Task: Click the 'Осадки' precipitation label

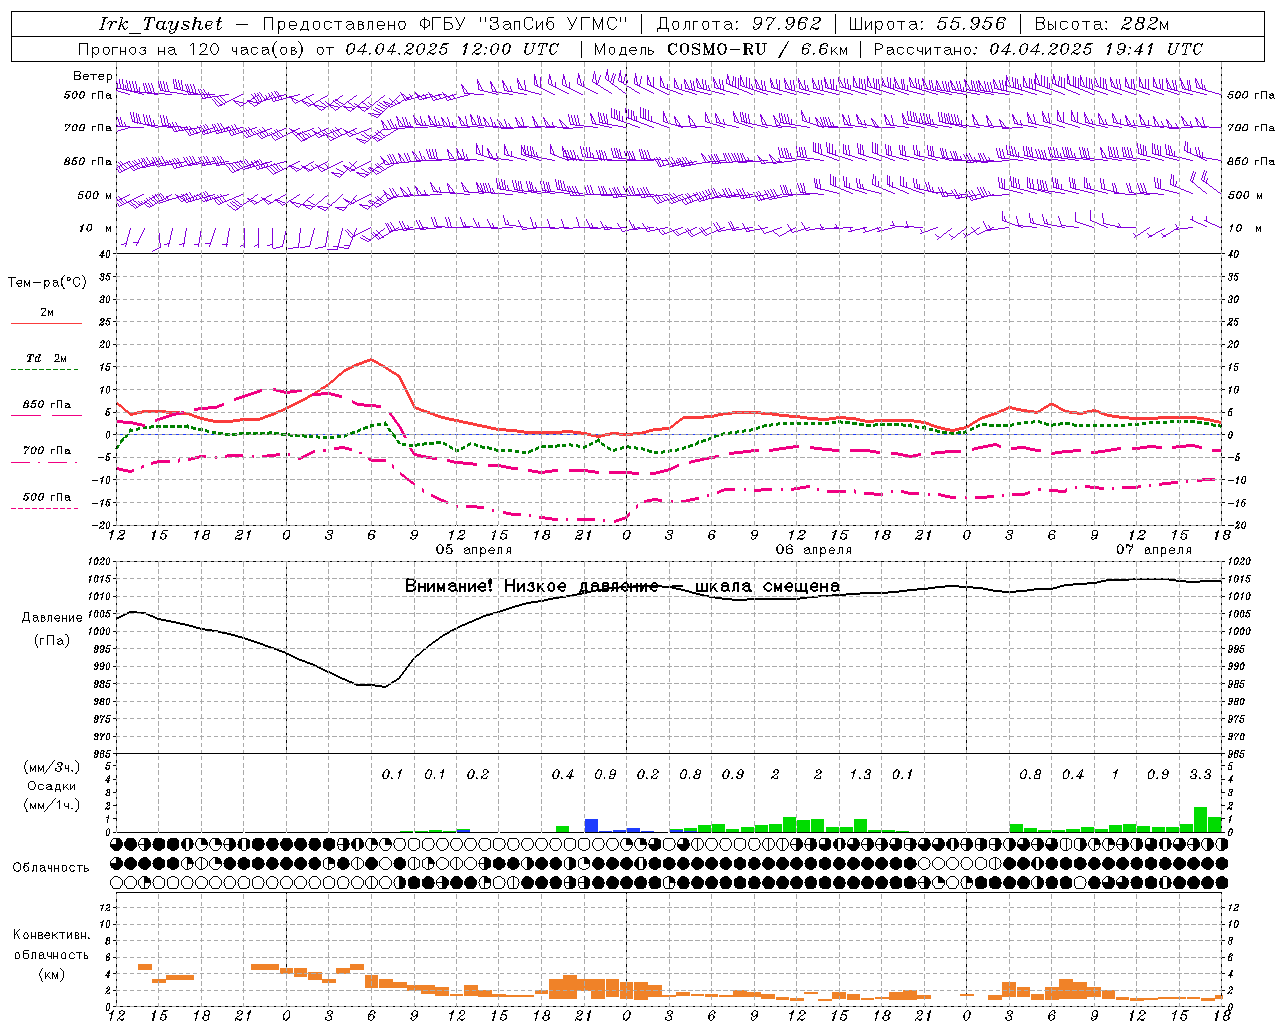Action: [52, 786]
